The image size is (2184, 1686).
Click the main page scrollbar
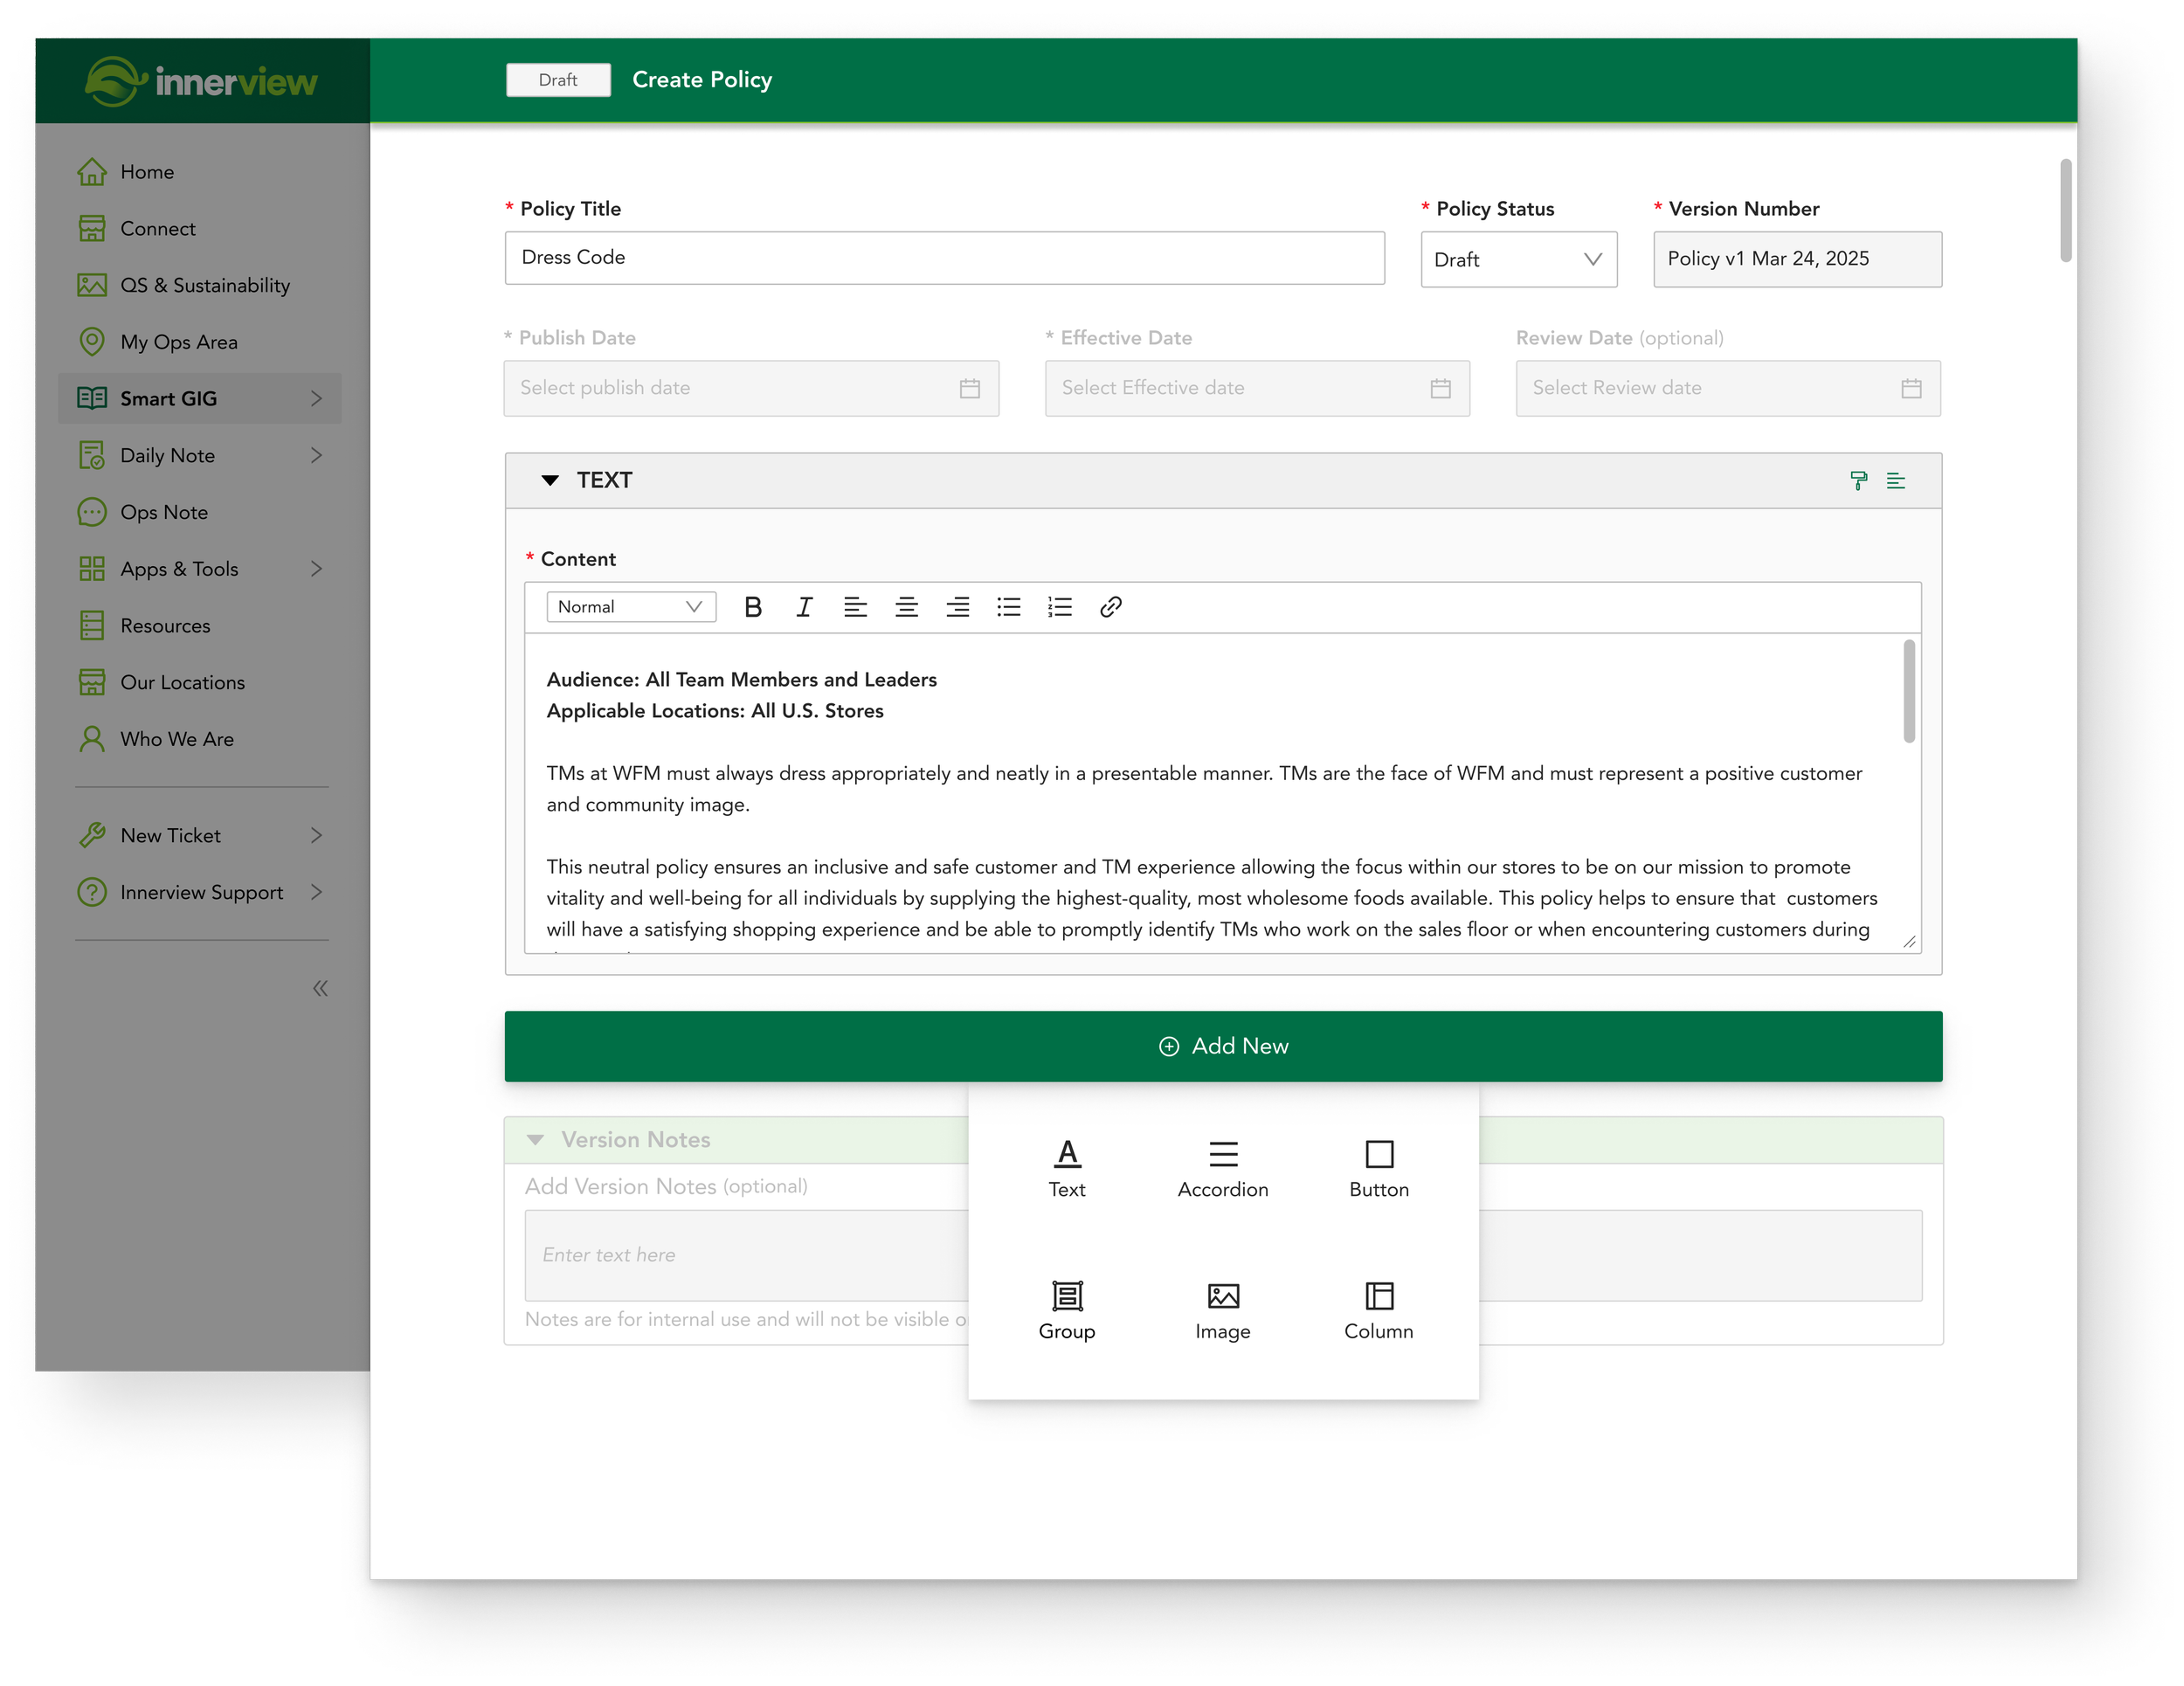pyautogui.click(x=2065, y=210)
